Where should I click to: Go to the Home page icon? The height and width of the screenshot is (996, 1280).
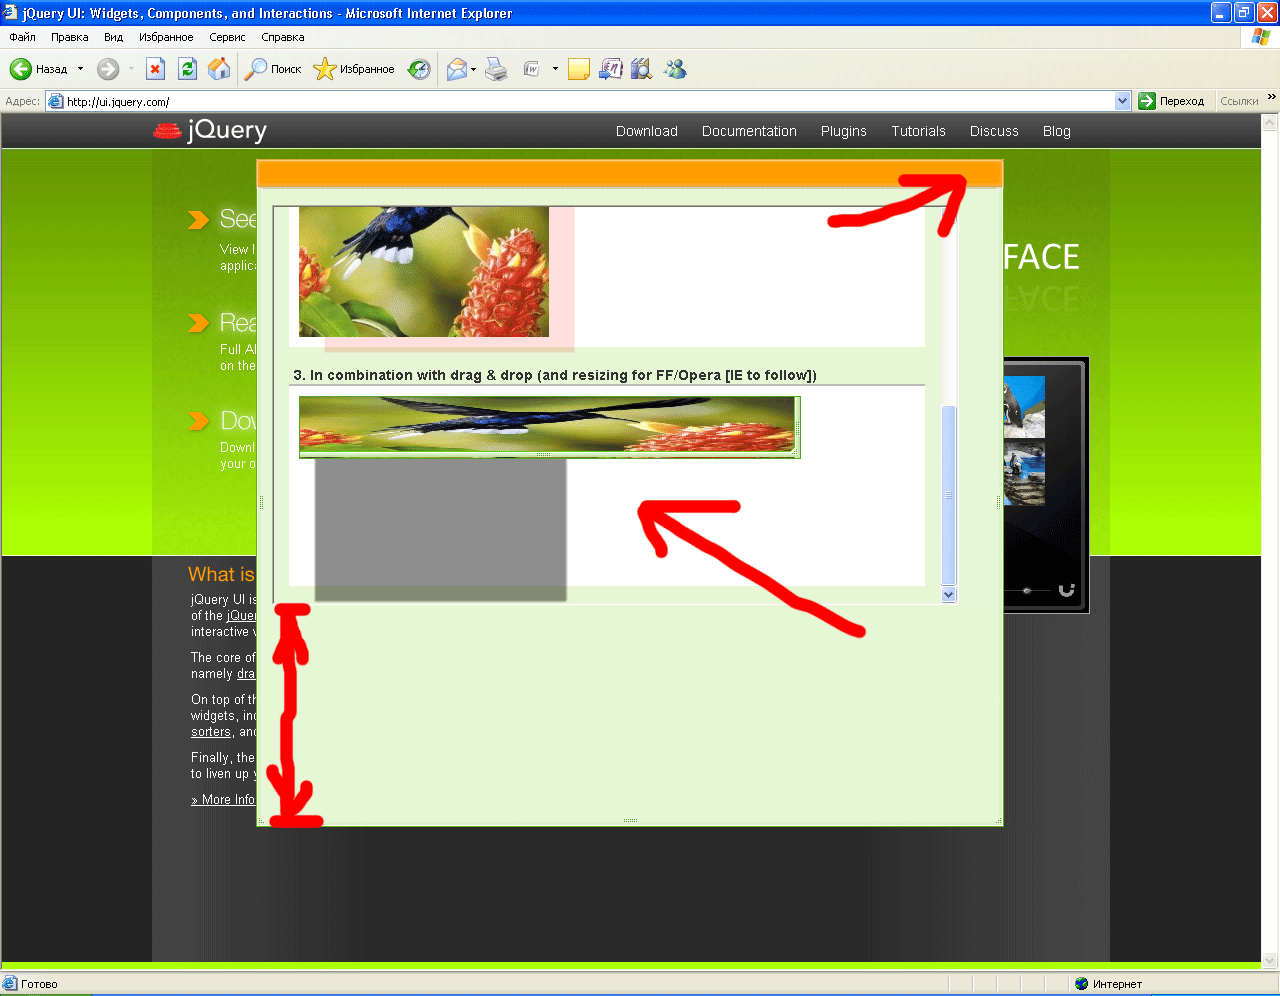[219, 69]
